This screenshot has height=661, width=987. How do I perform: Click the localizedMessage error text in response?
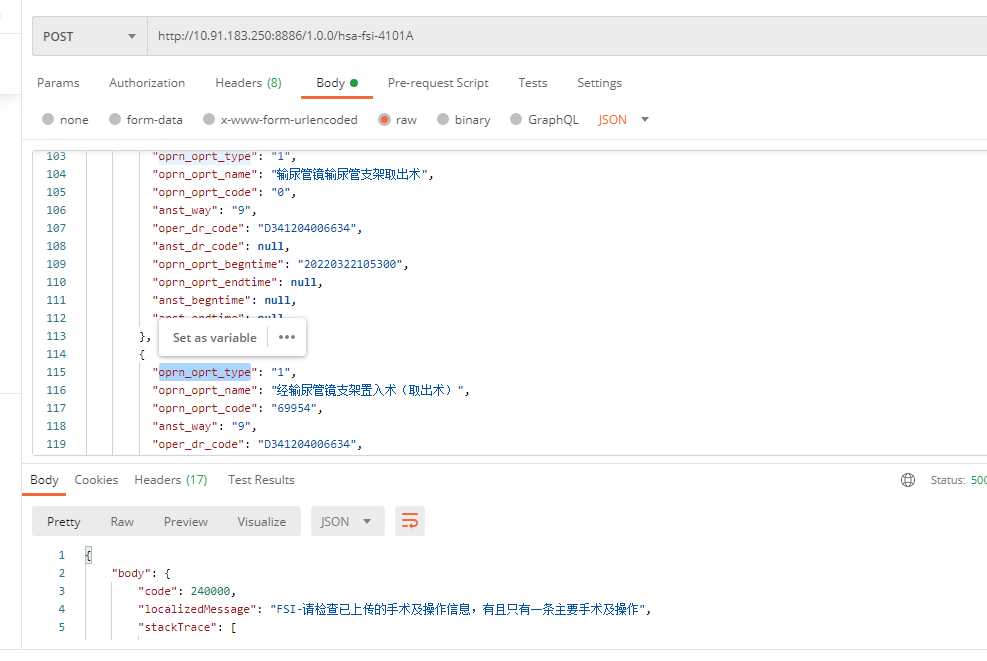[x=458, y=609]
